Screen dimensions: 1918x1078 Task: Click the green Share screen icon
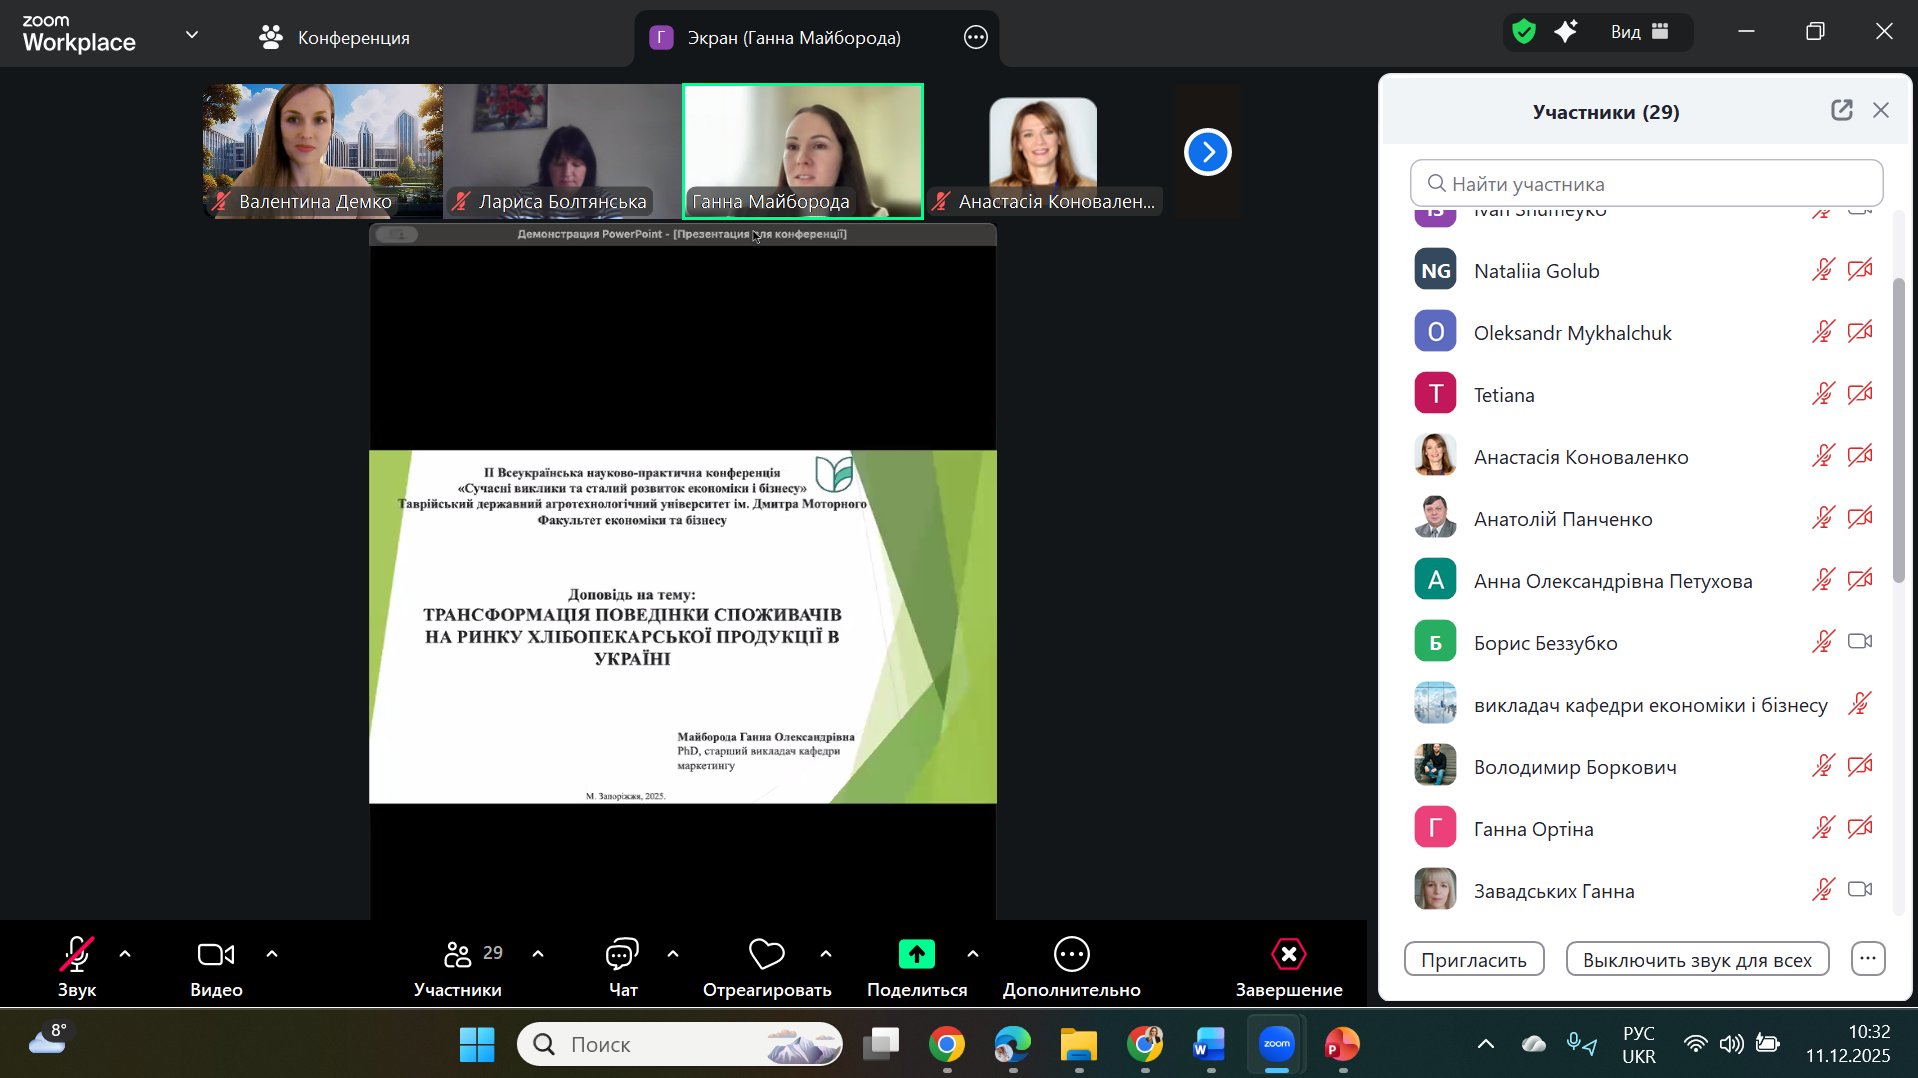point(916,955)
